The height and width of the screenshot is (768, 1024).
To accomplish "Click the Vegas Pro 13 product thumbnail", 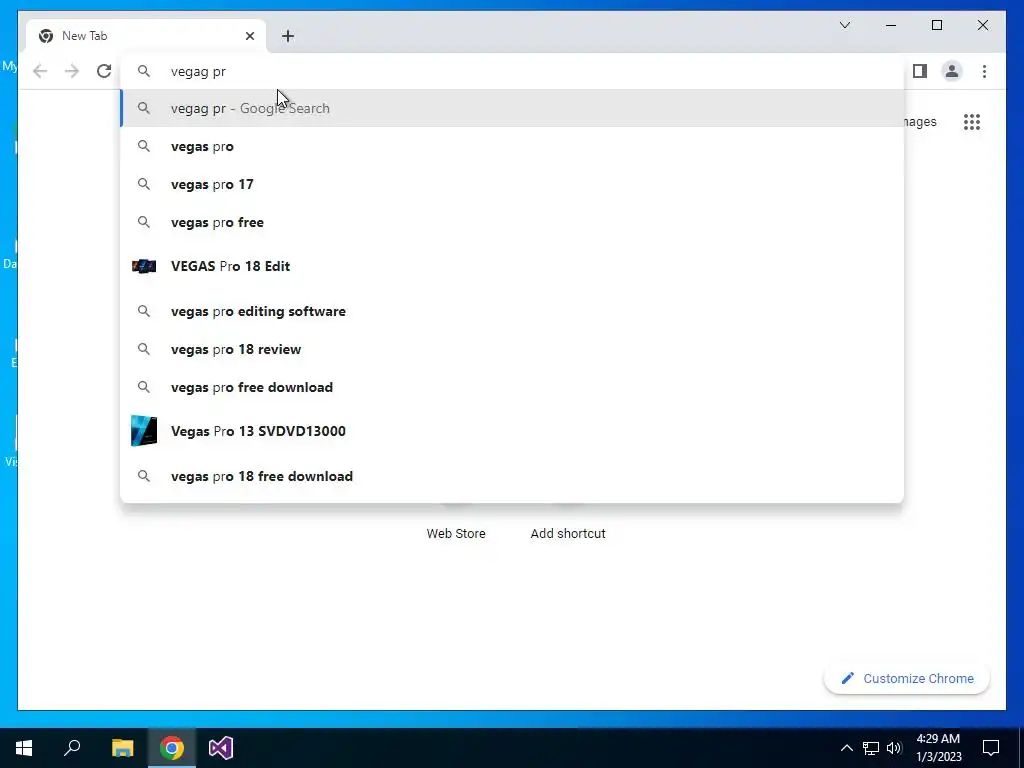I will (144, 431).
